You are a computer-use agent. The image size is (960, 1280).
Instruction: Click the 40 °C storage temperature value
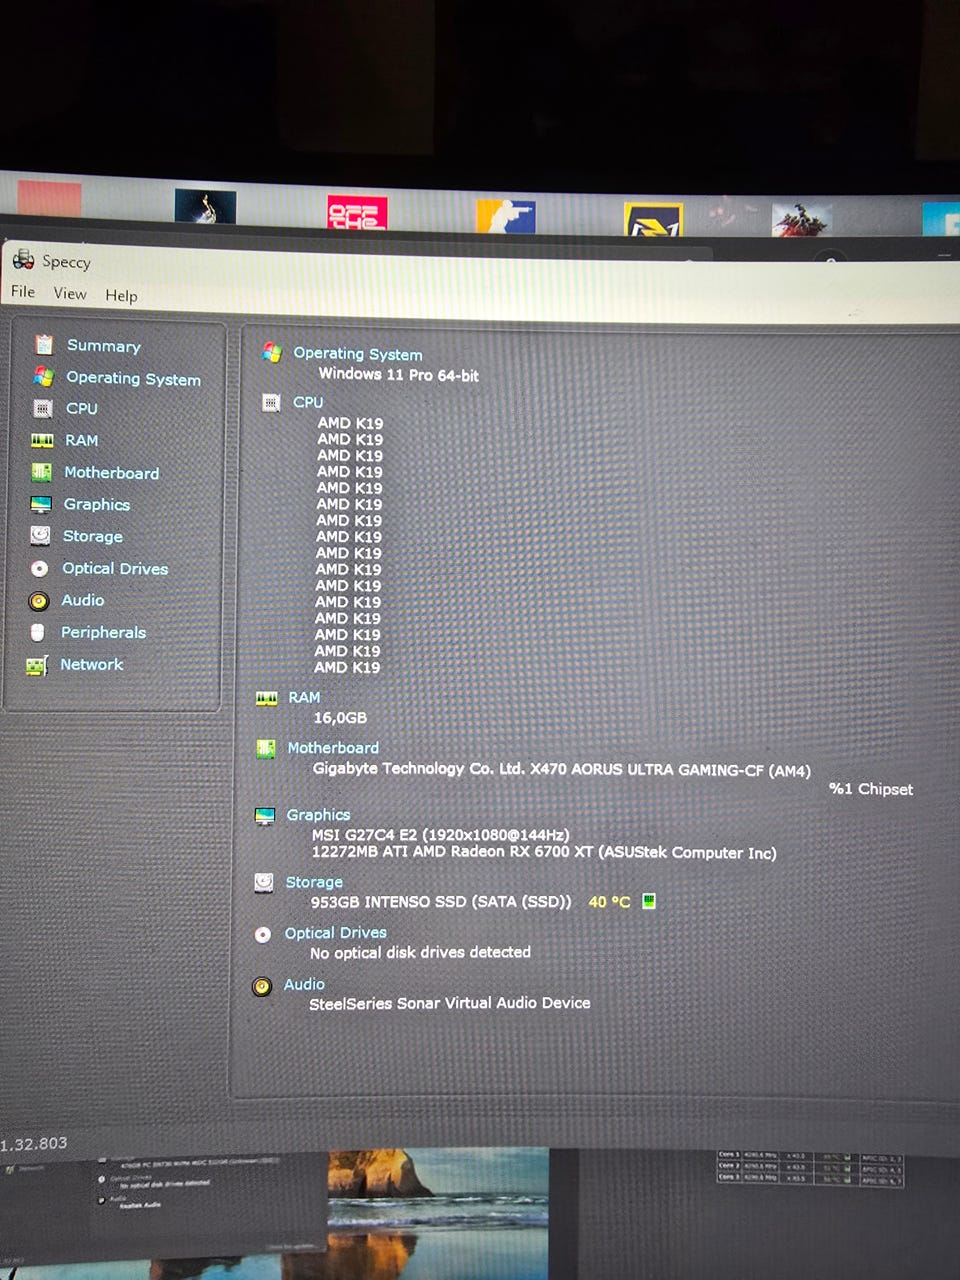click(x=609, y=901)
